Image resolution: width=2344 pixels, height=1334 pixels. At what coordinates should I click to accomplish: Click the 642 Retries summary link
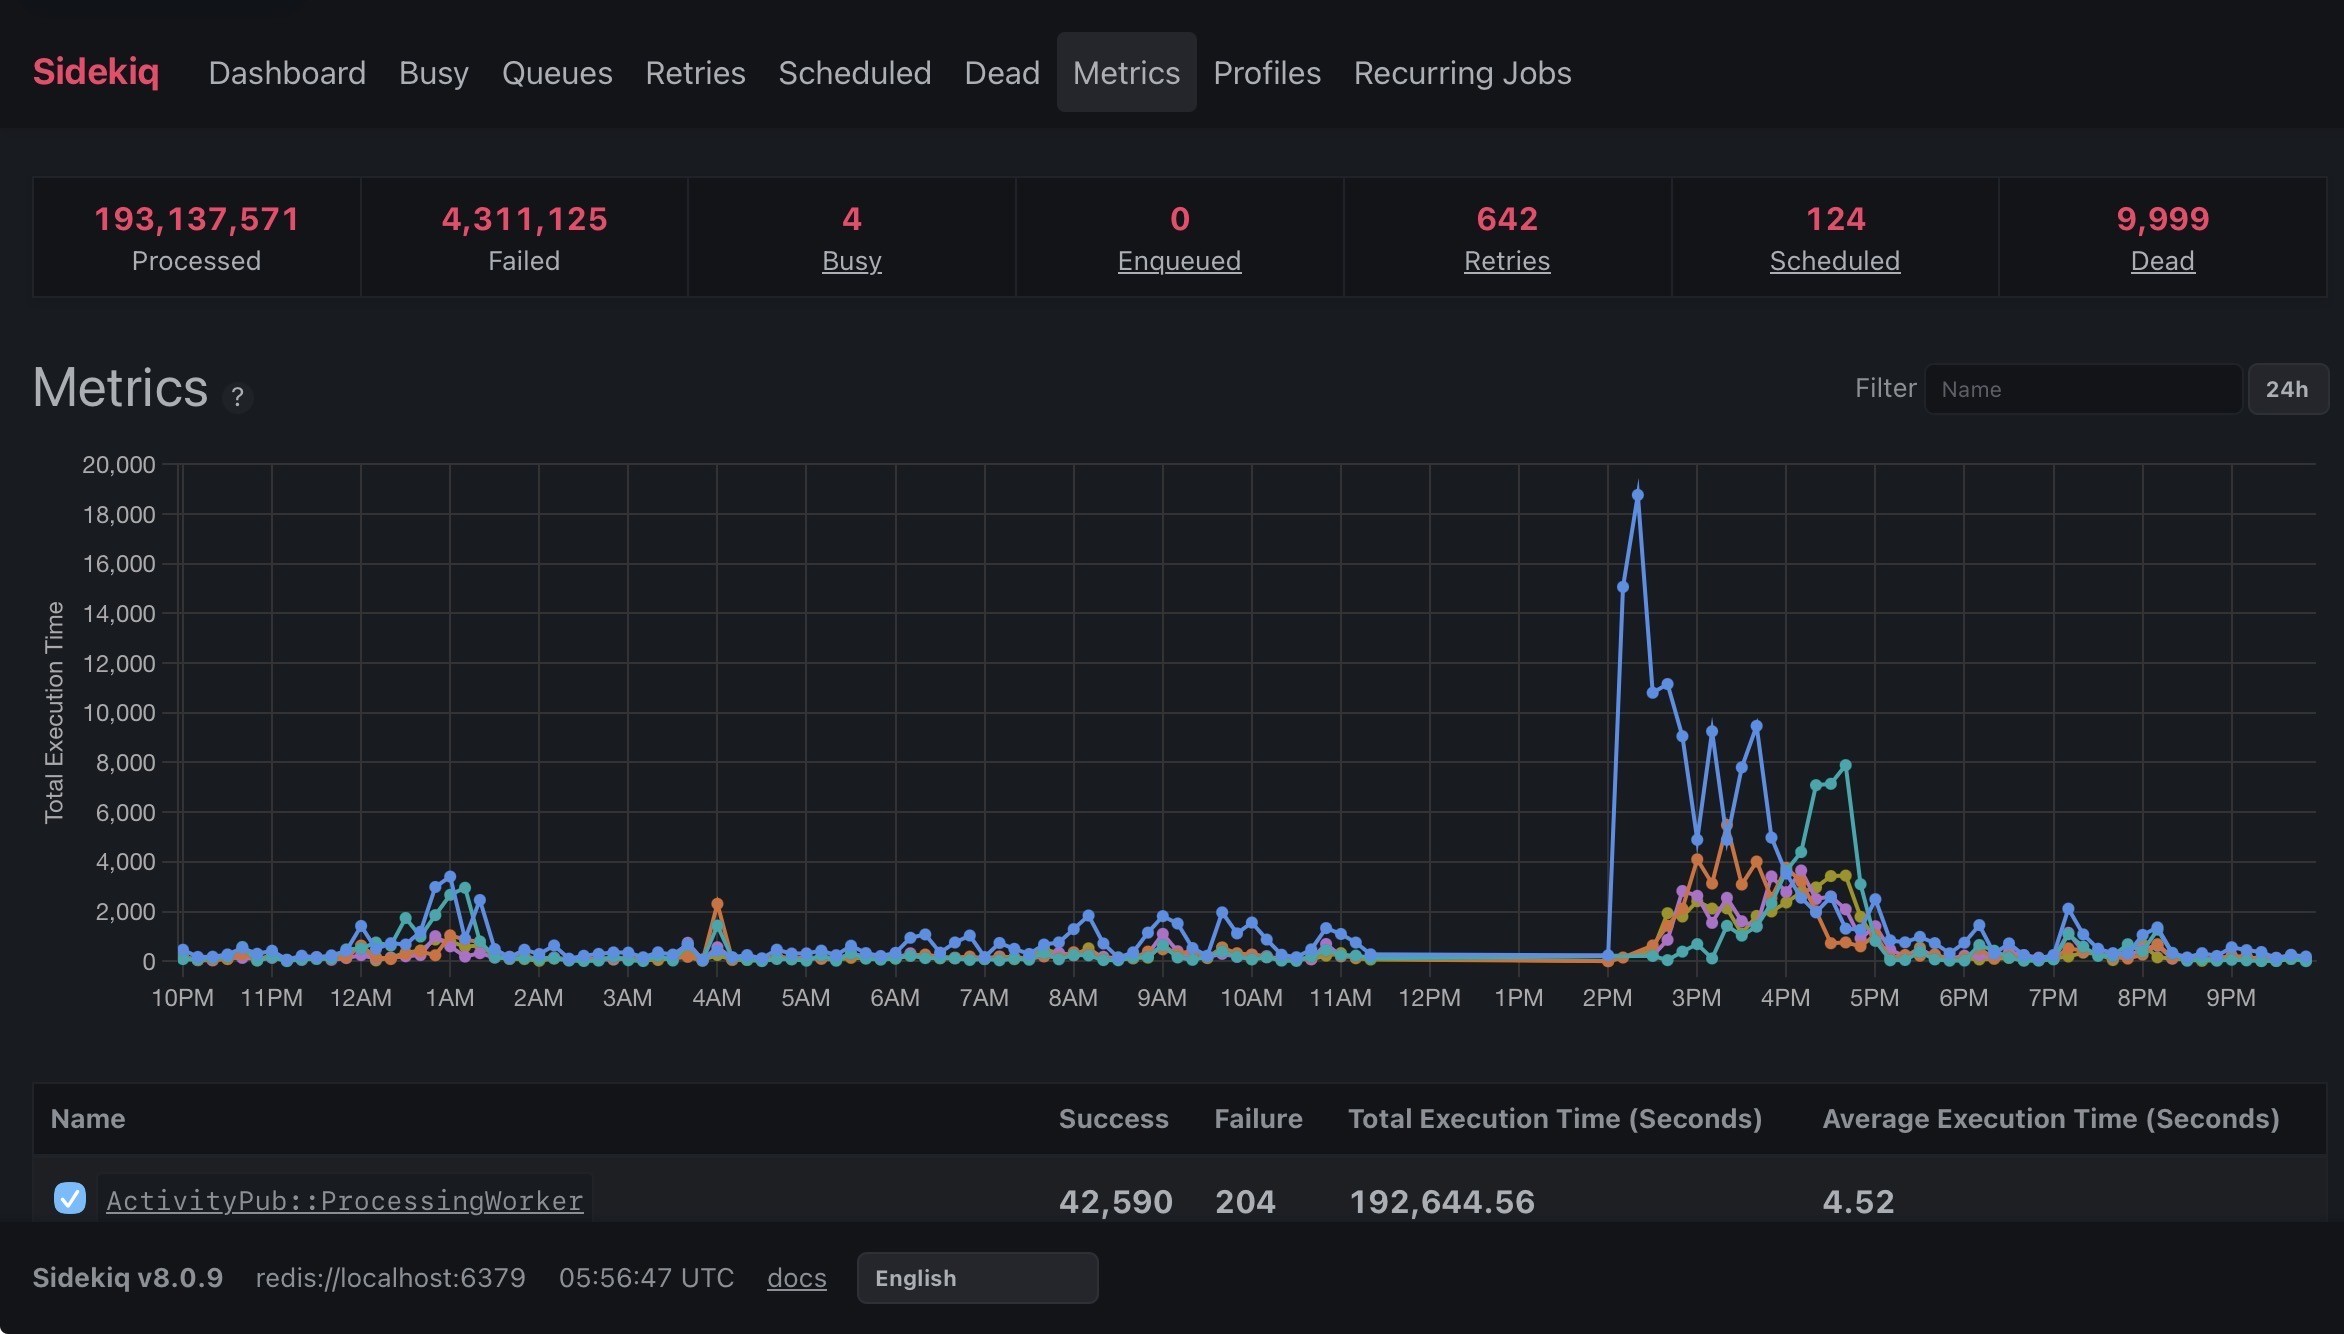point(1506,261)
